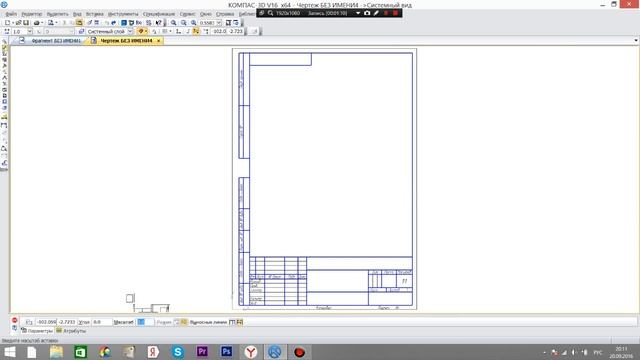The height and width of the screenshot is (360, 640).
Task: Toggle the first Выносные линии option
Action: 232,322
